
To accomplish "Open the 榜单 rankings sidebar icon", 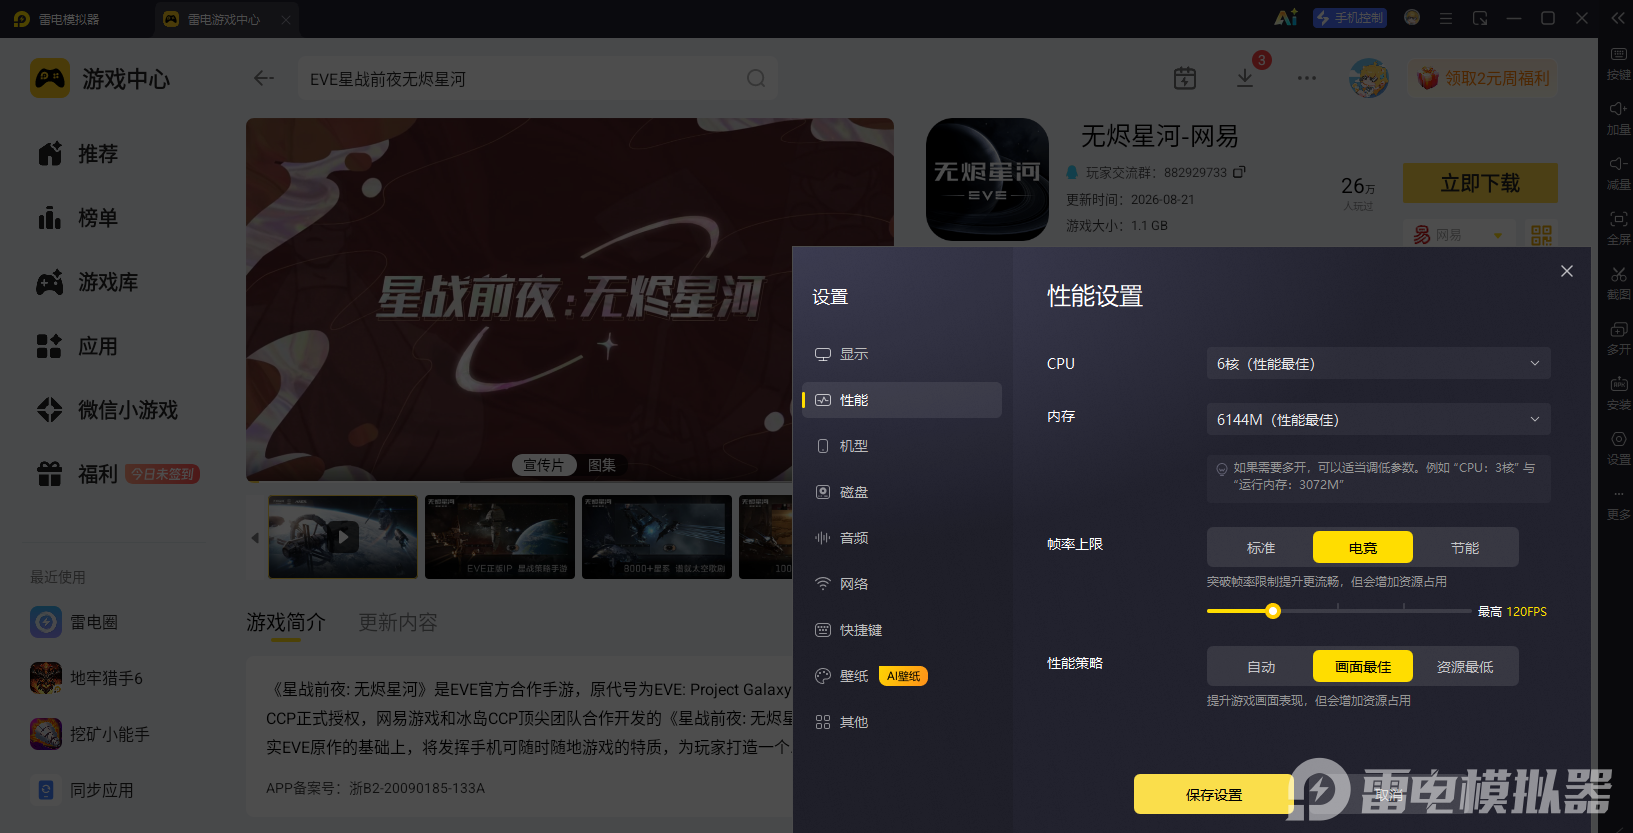I will [x=50, y=217].
